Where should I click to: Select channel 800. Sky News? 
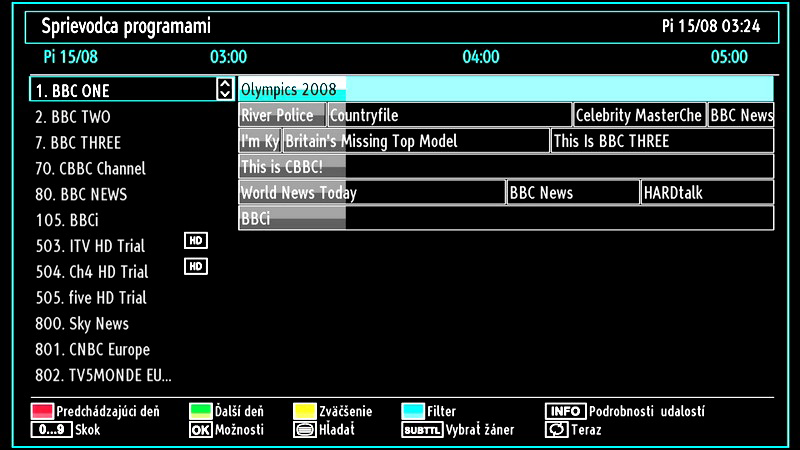tap(82, 324)
